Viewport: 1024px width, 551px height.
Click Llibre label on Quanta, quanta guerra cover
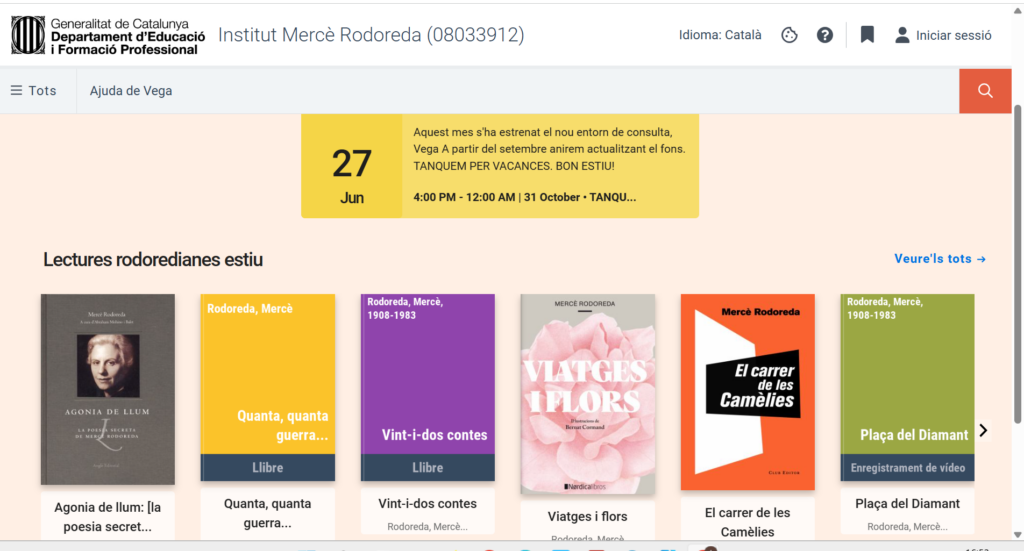(268, 467)
